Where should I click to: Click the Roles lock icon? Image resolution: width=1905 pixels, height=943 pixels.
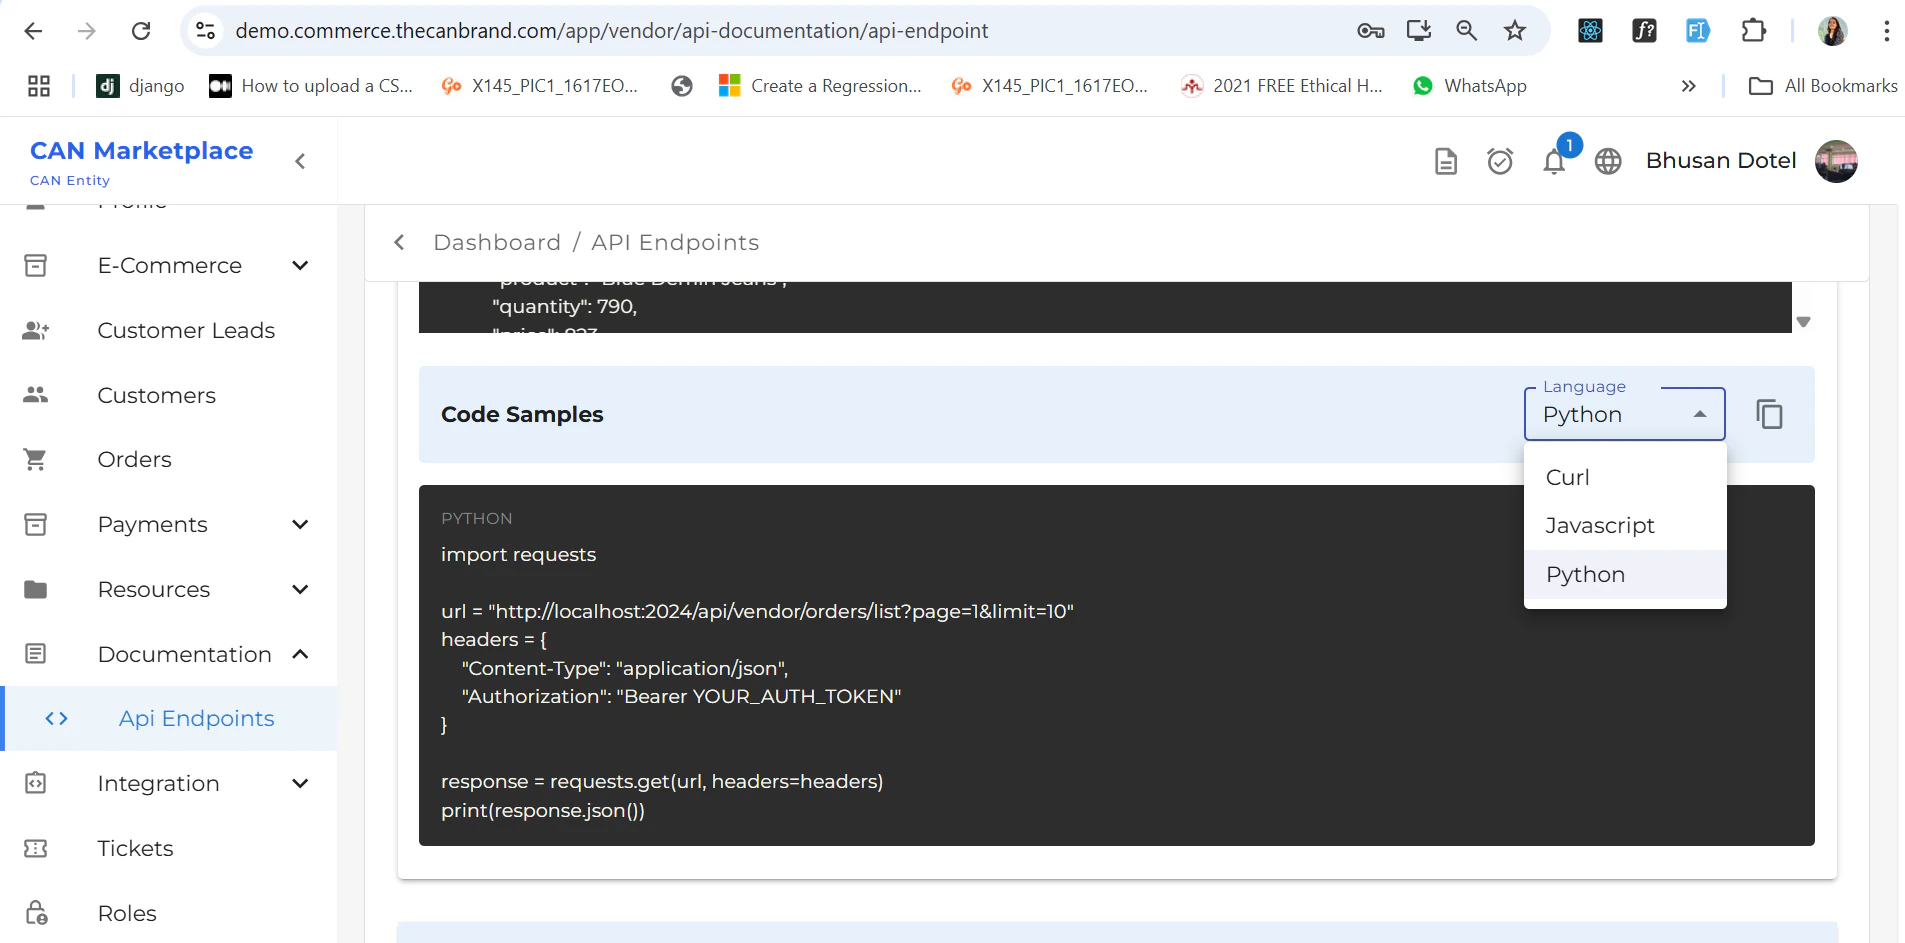(36, 913)
